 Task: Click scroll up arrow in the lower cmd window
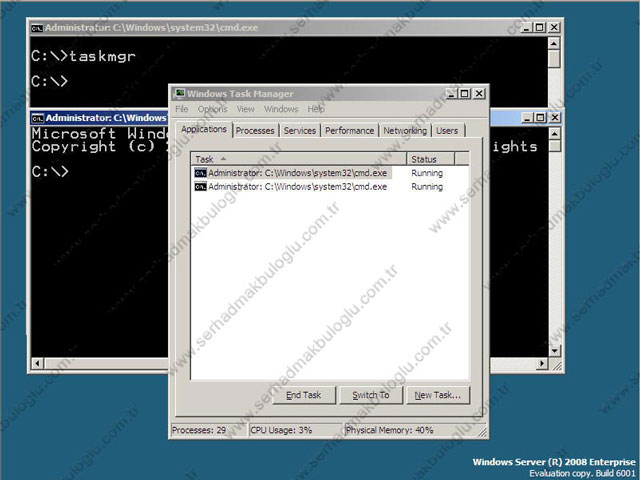tap(555, 134)
